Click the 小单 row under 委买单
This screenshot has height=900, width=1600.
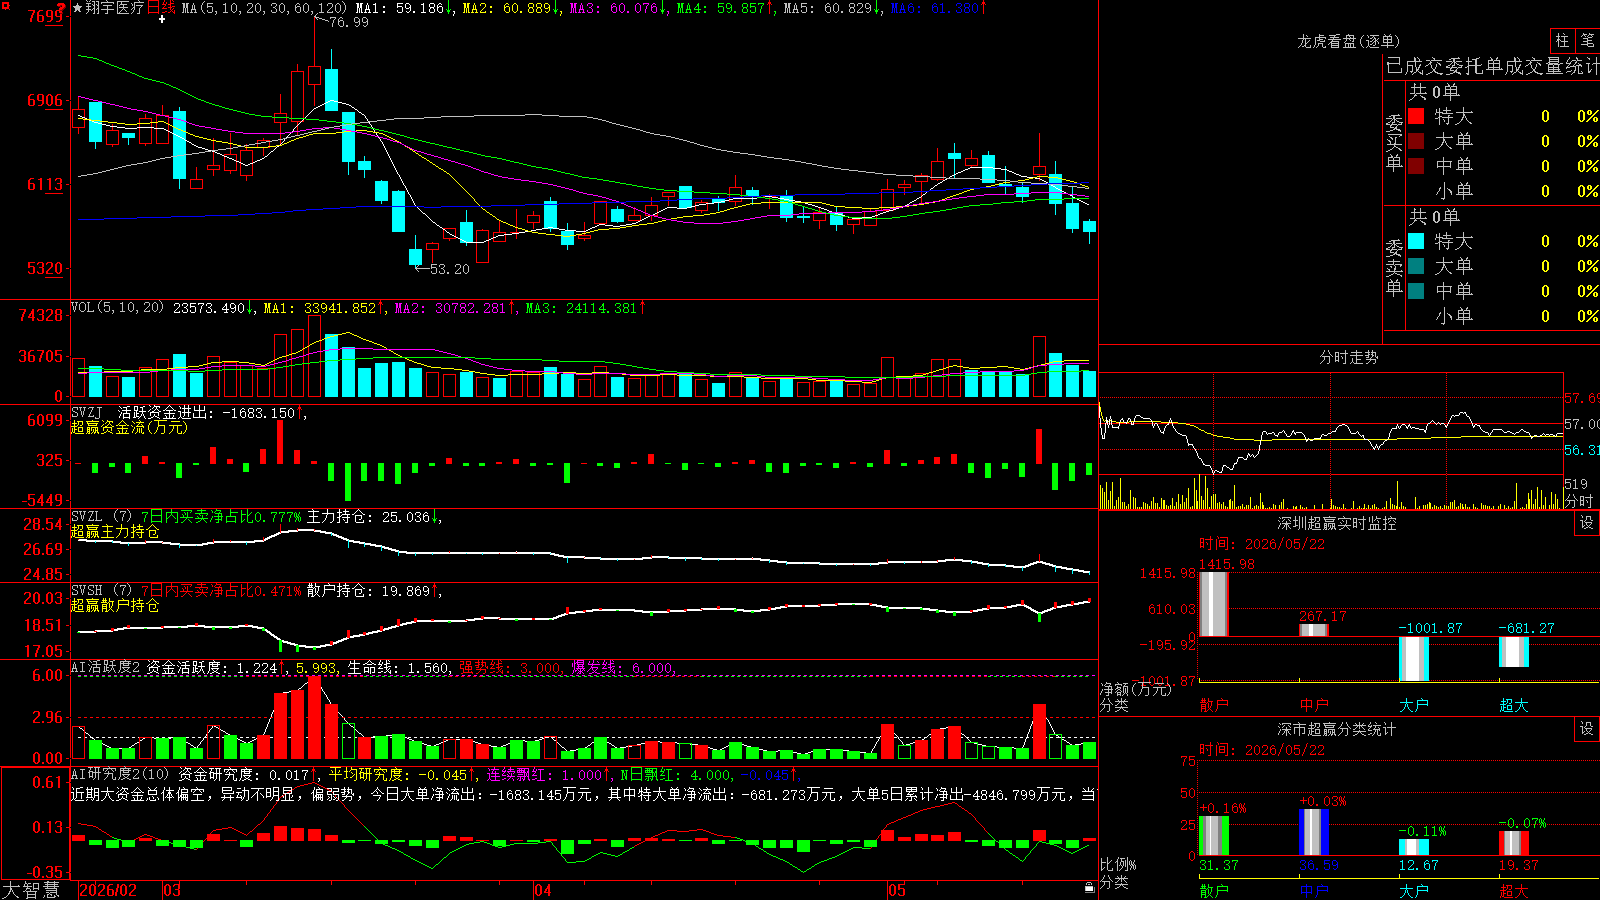1503,191
